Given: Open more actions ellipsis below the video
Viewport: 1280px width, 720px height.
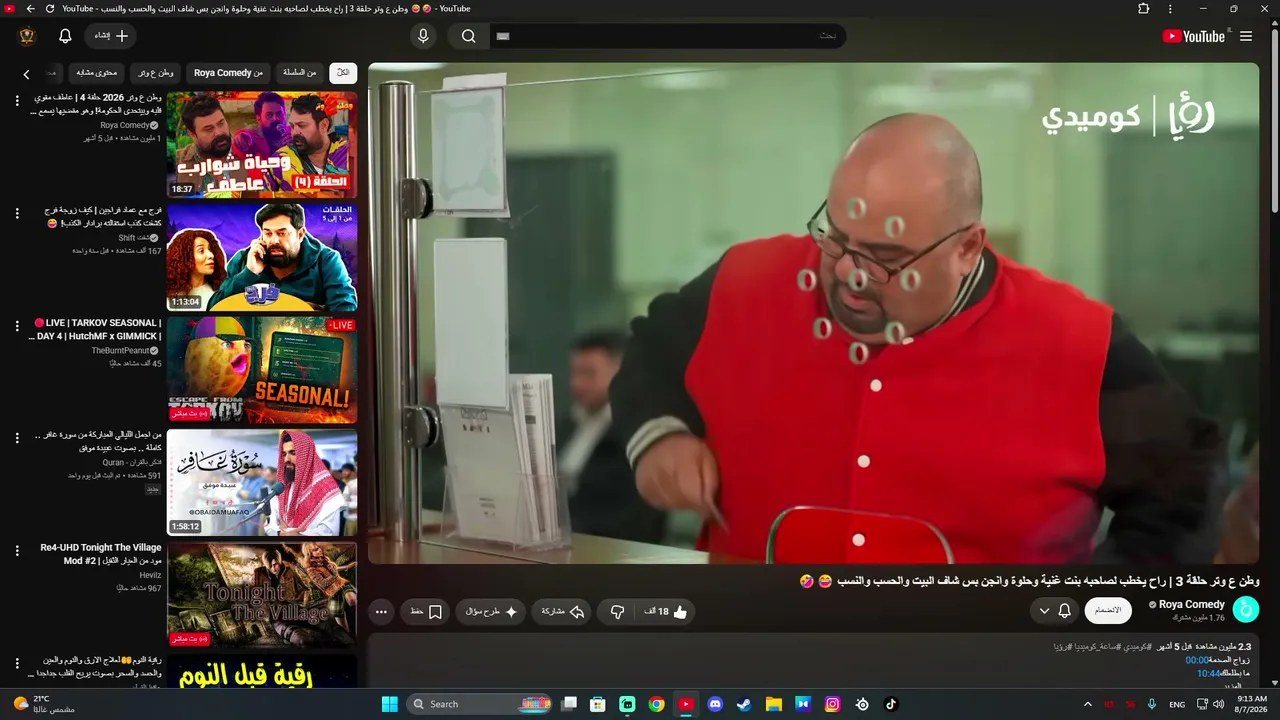Looking at the screenshot, I should tap(381, 611).
